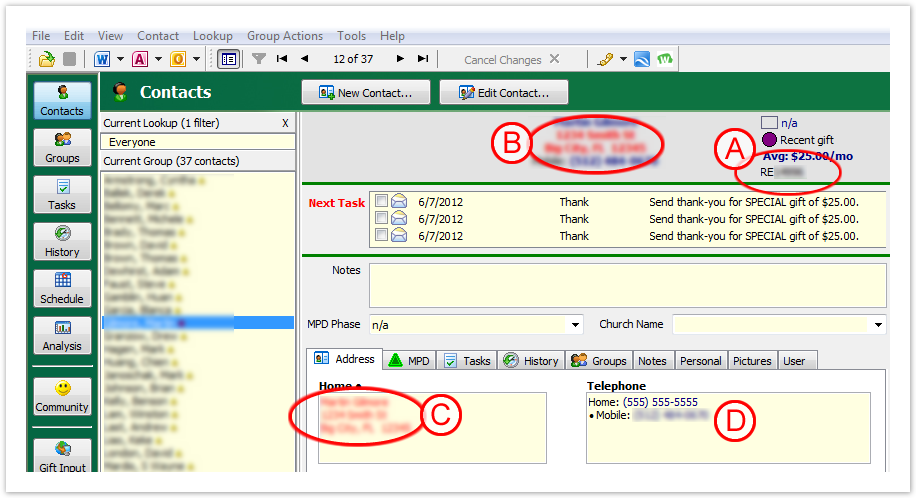The width and height of the screenshot is (916, 498).
Task: Go to the first contact record
Action: [x=282, y=59]
